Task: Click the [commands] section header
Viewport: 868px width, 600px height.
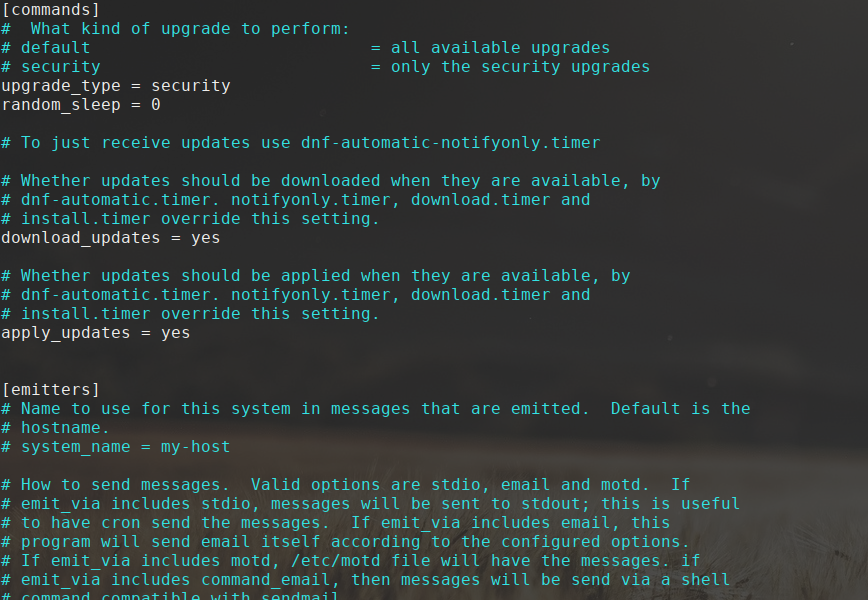Action: tap(50, 10)
